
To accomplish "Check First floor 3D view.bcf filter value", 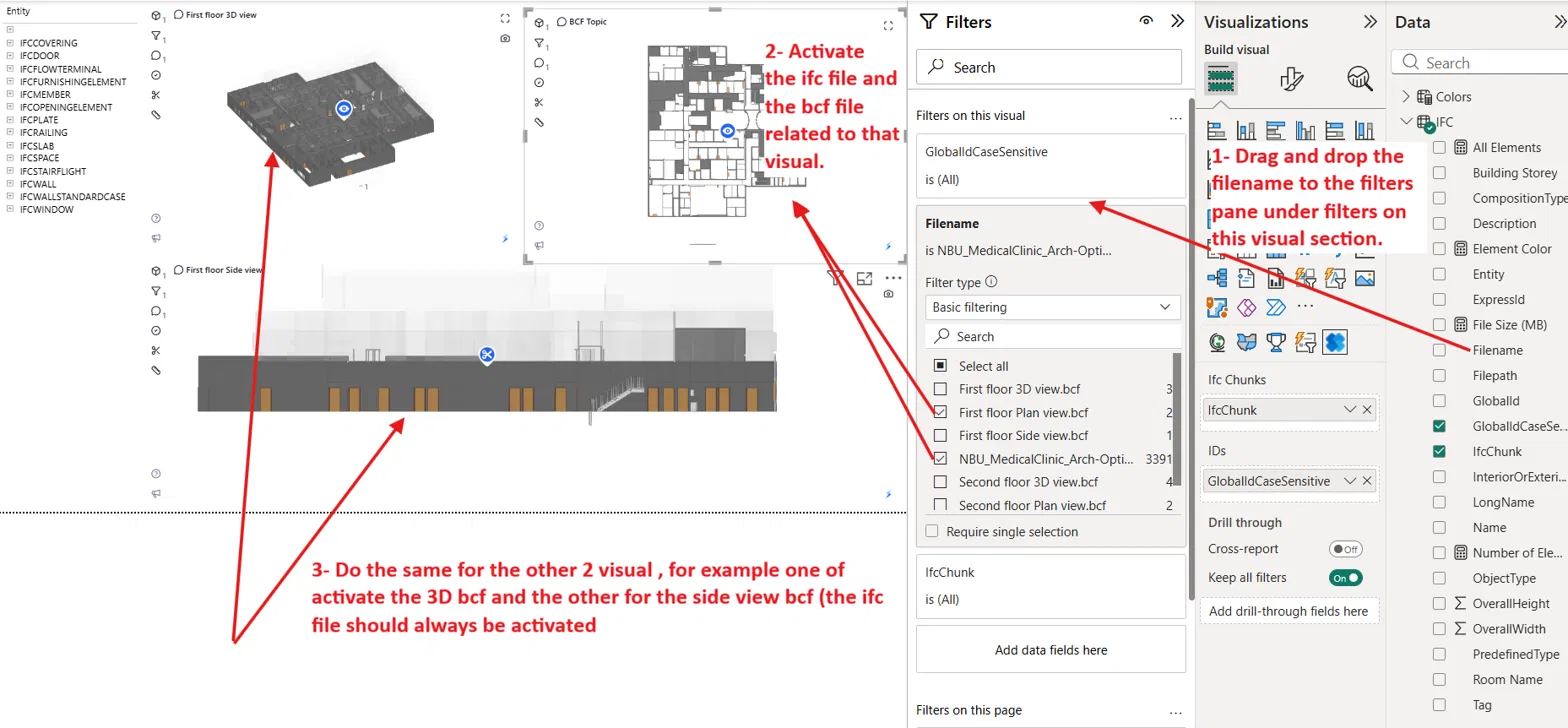I will (940, 389).
